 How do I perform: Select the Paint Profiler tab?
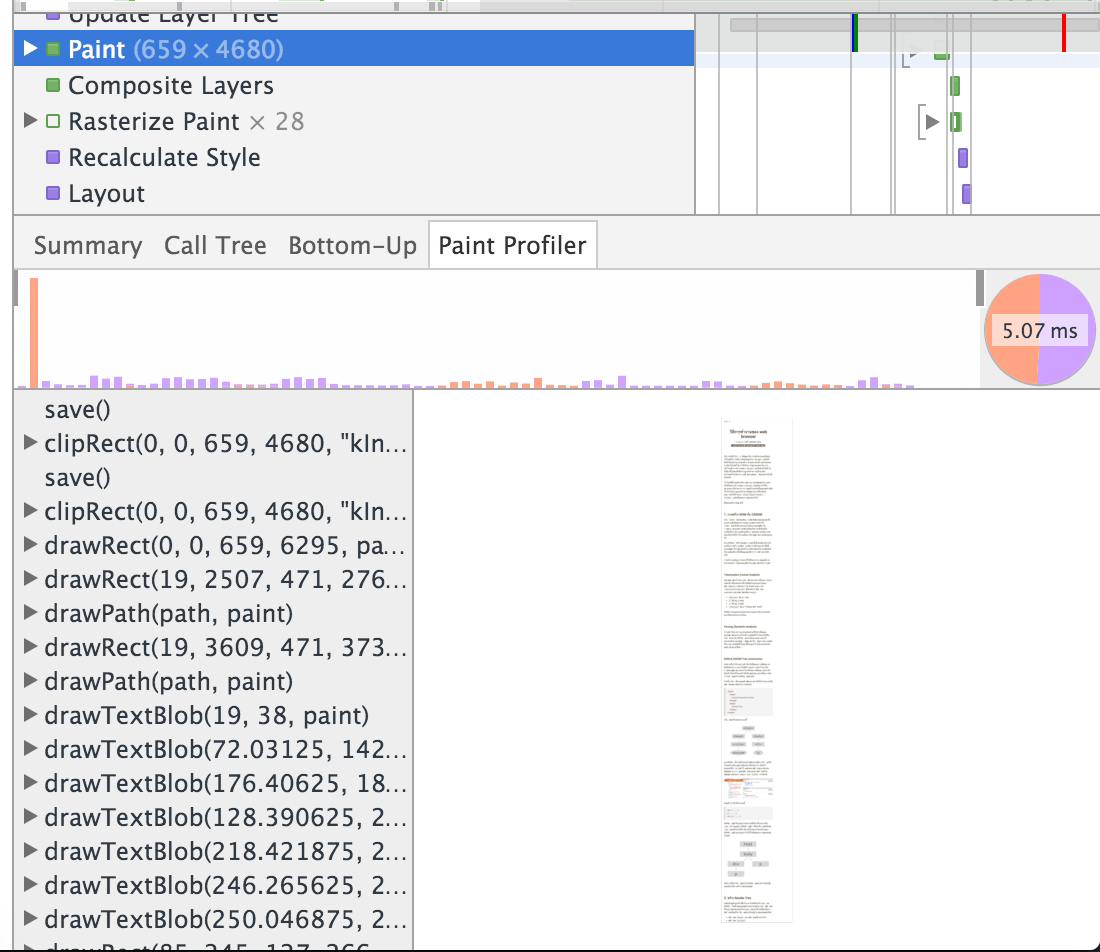pos(513,246)
